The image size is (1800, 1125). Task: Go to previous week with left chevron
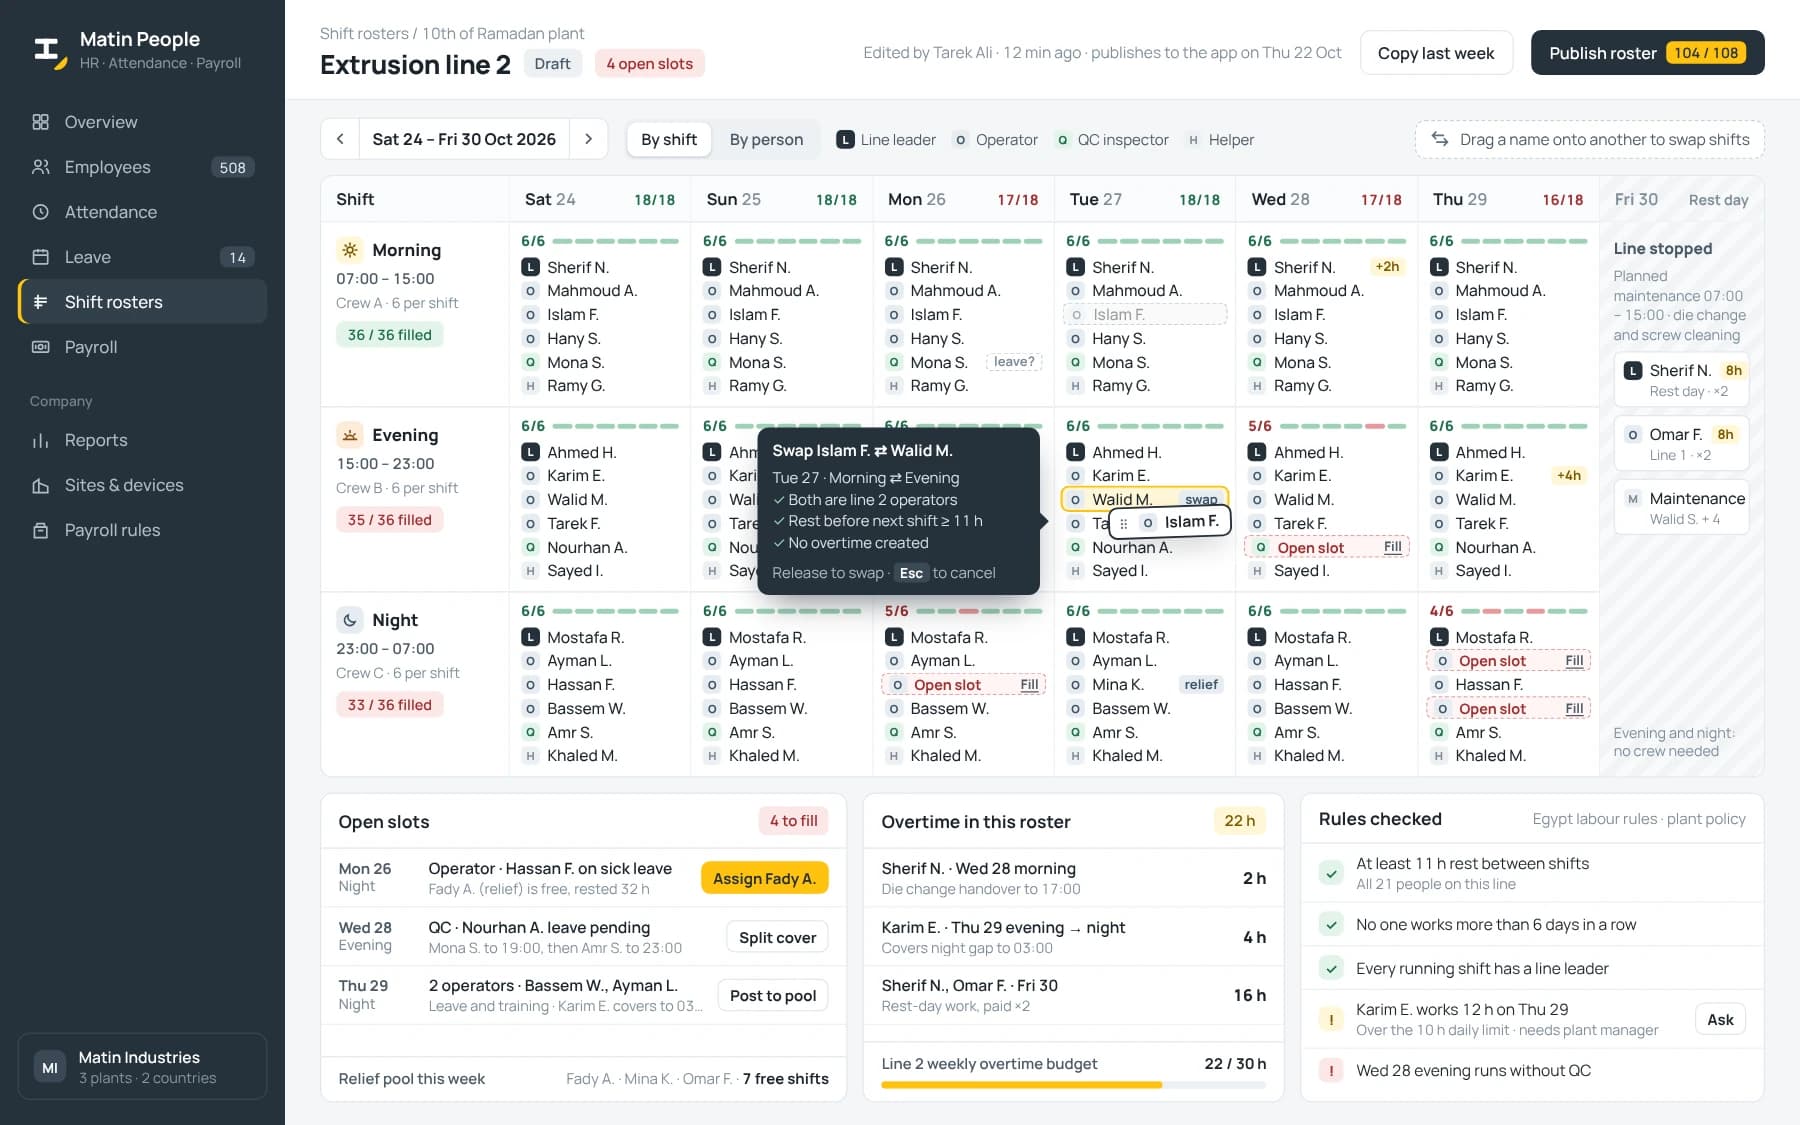point(340,139)
